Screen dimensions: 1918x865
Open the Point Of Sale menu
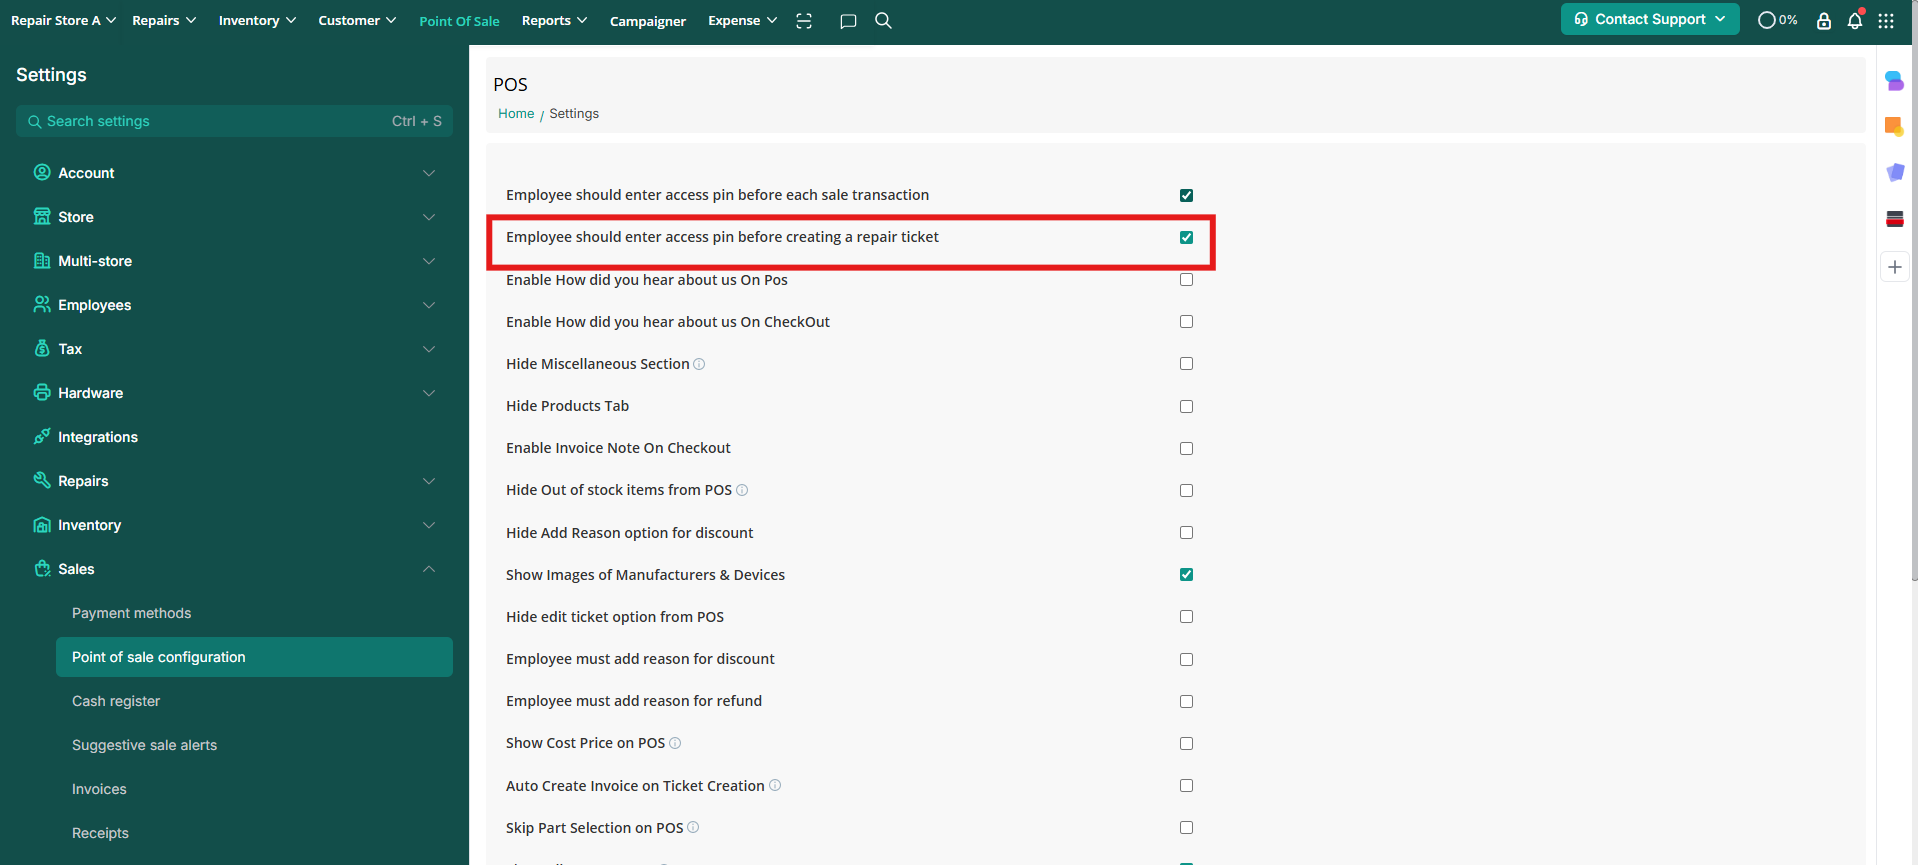459,21
